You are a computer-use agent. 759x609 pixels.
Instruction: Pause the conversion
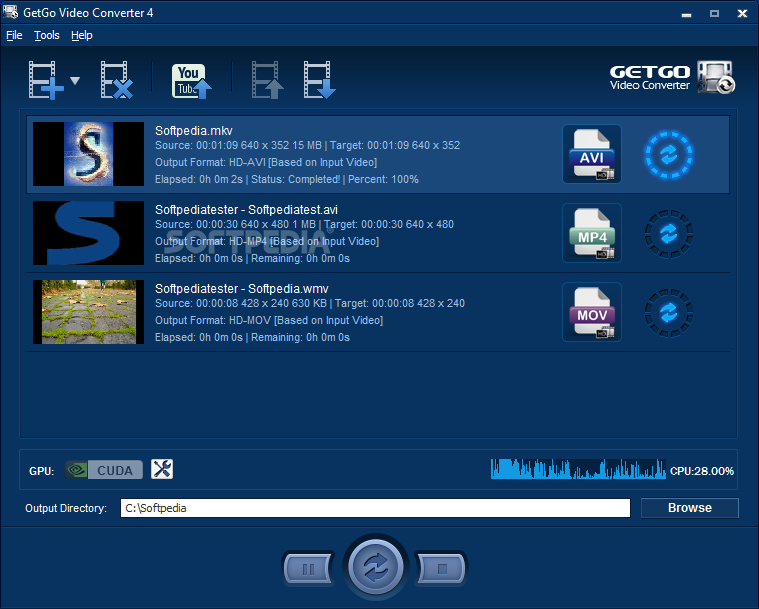pyautogui.click(x=308, y=568)
